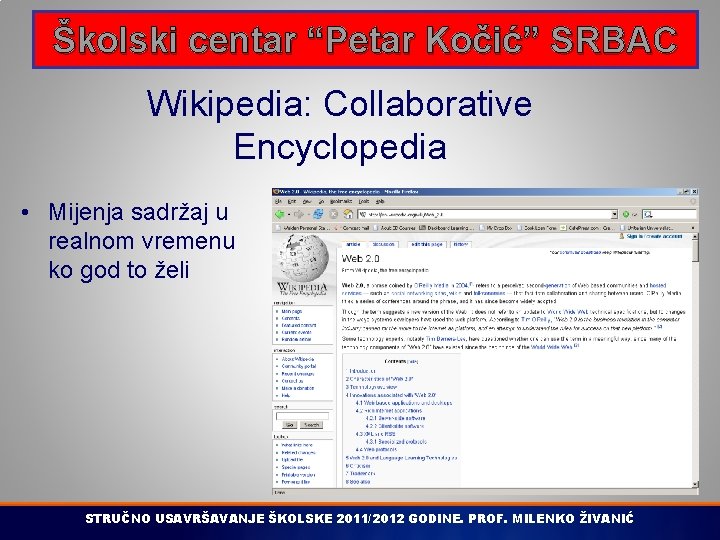Click the Wikipedia globe logo
Screen dimensions: 720x540
click(303, 258)
